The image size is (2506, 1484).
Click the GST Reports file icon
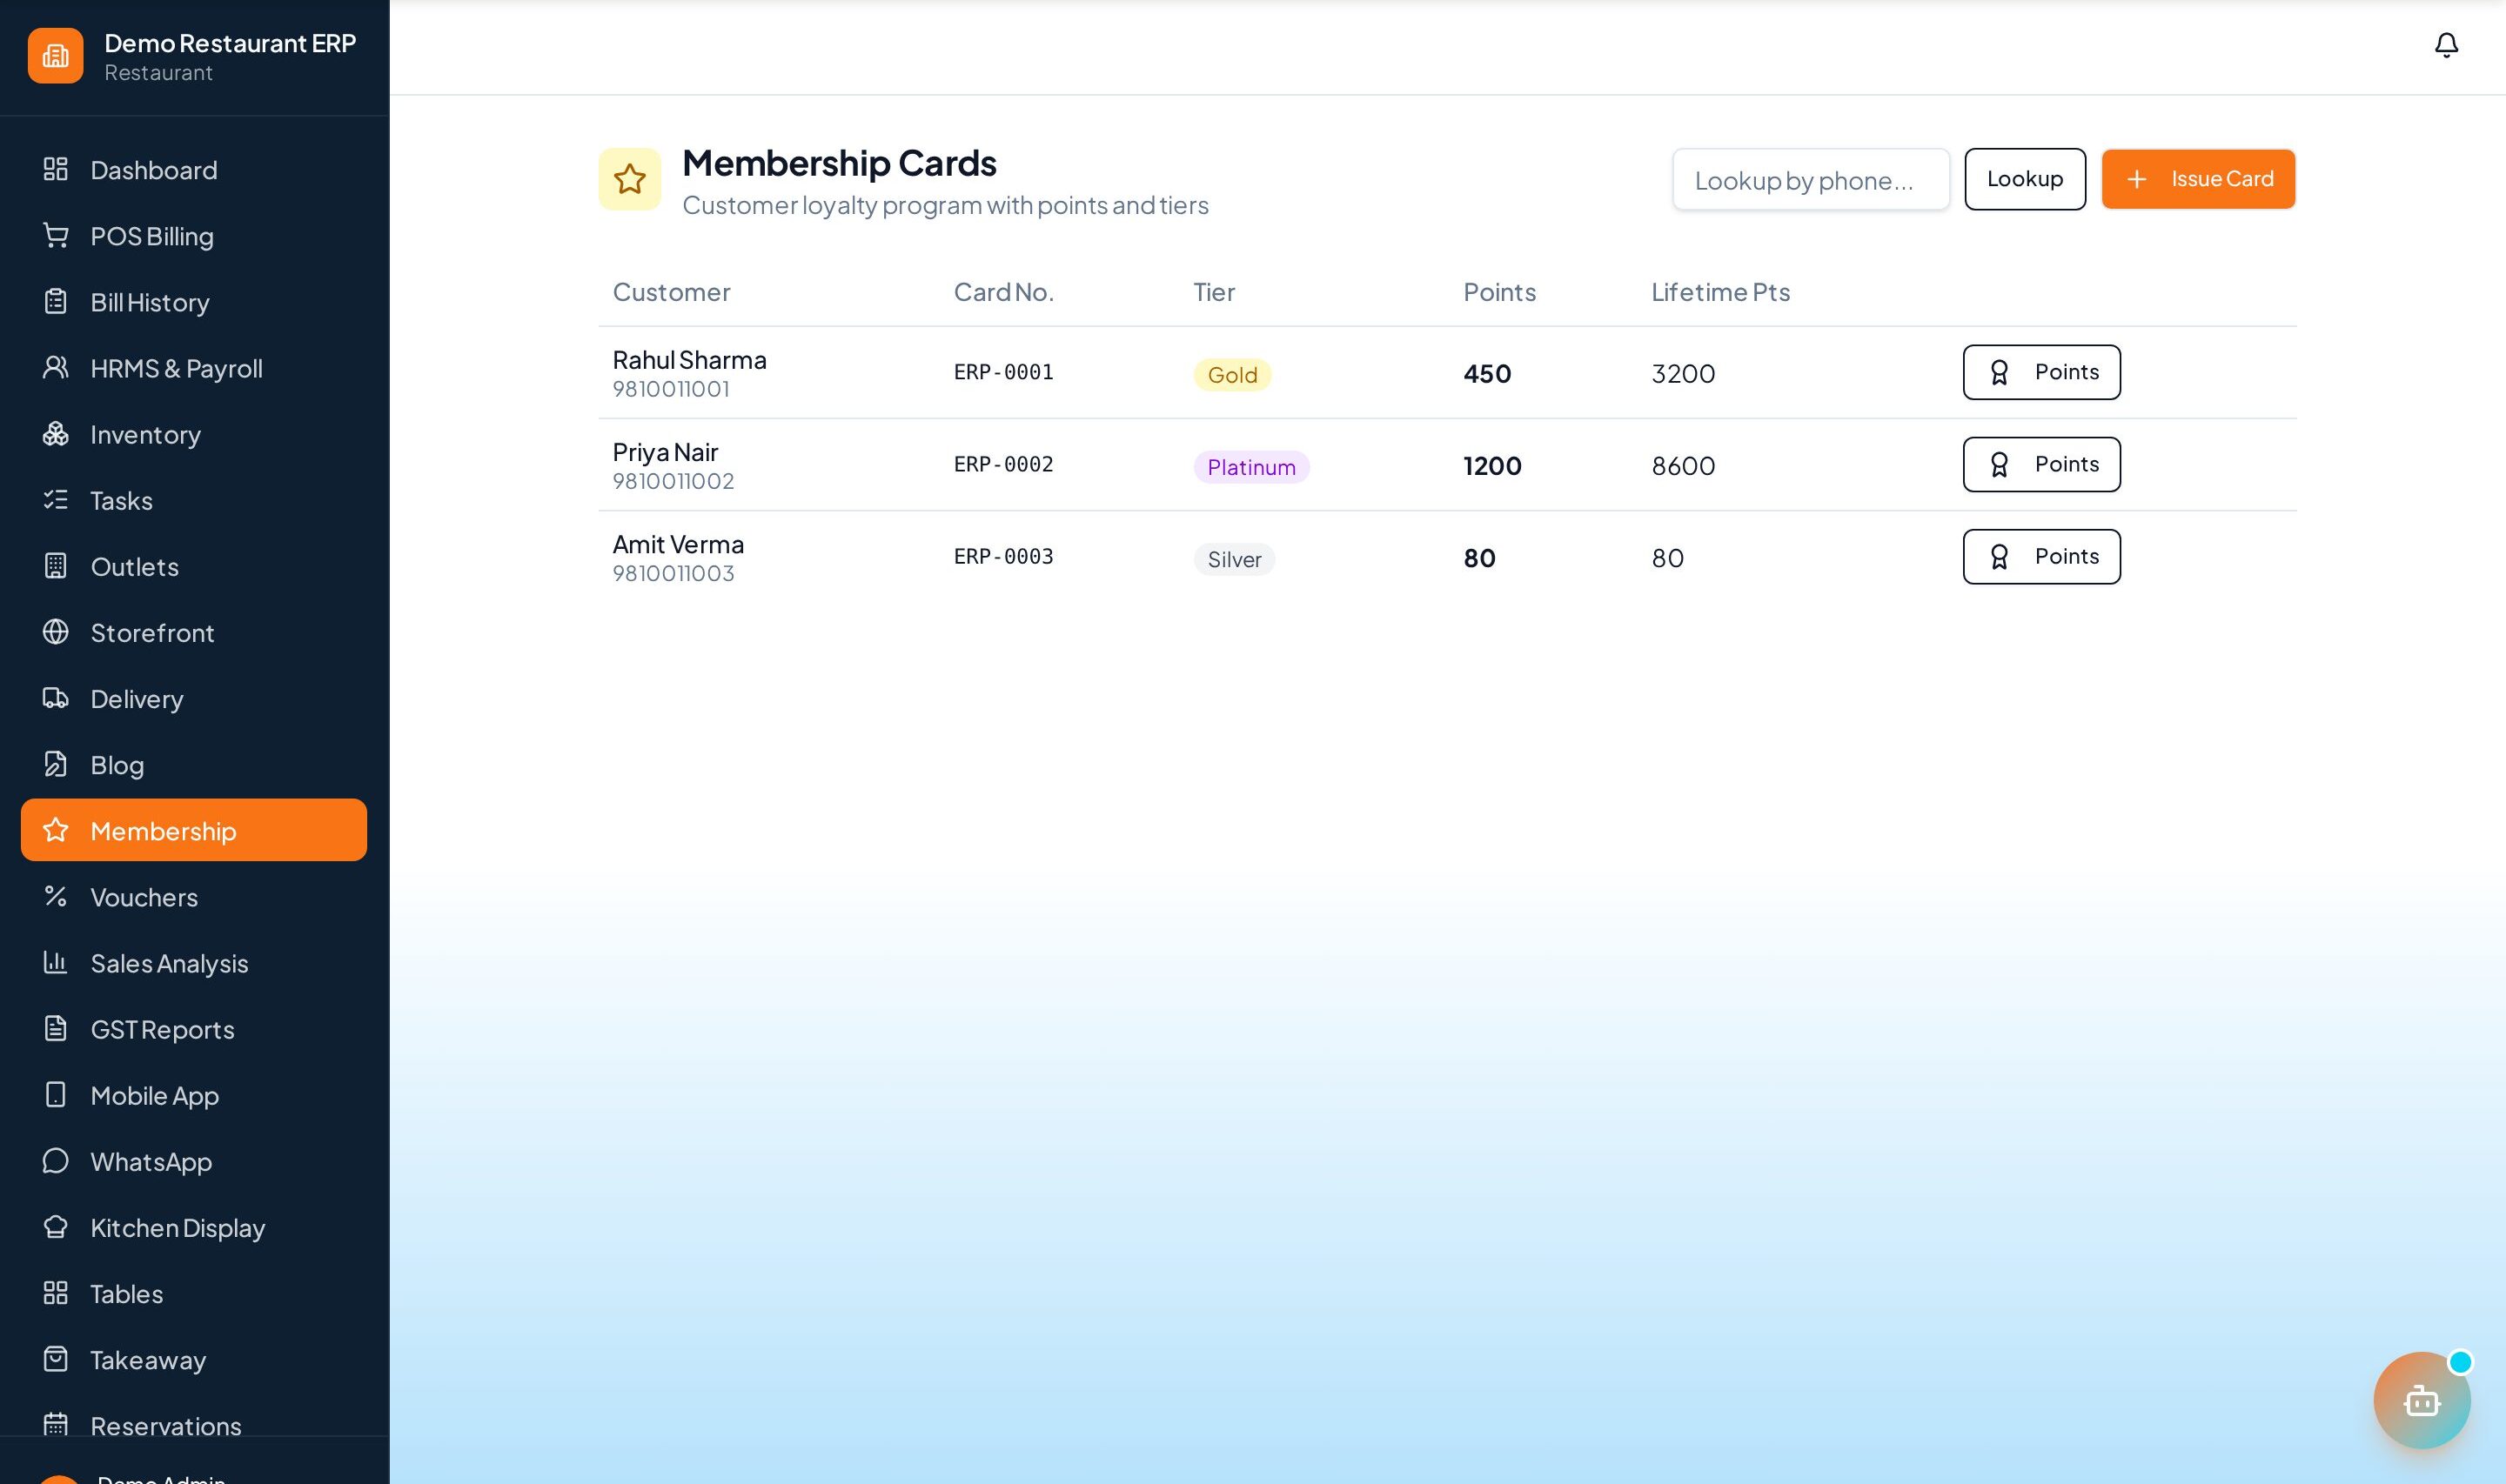point(56,1028)
